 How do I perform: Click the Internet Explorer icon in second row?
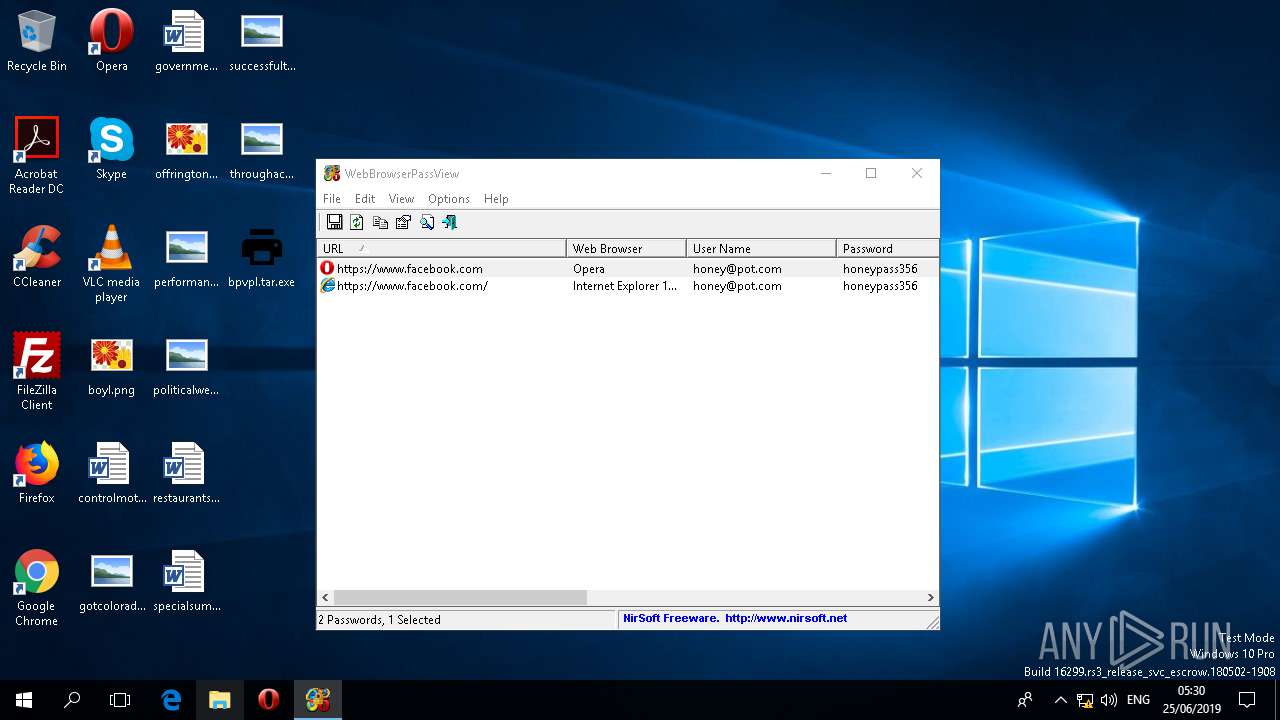coord(327,286)
